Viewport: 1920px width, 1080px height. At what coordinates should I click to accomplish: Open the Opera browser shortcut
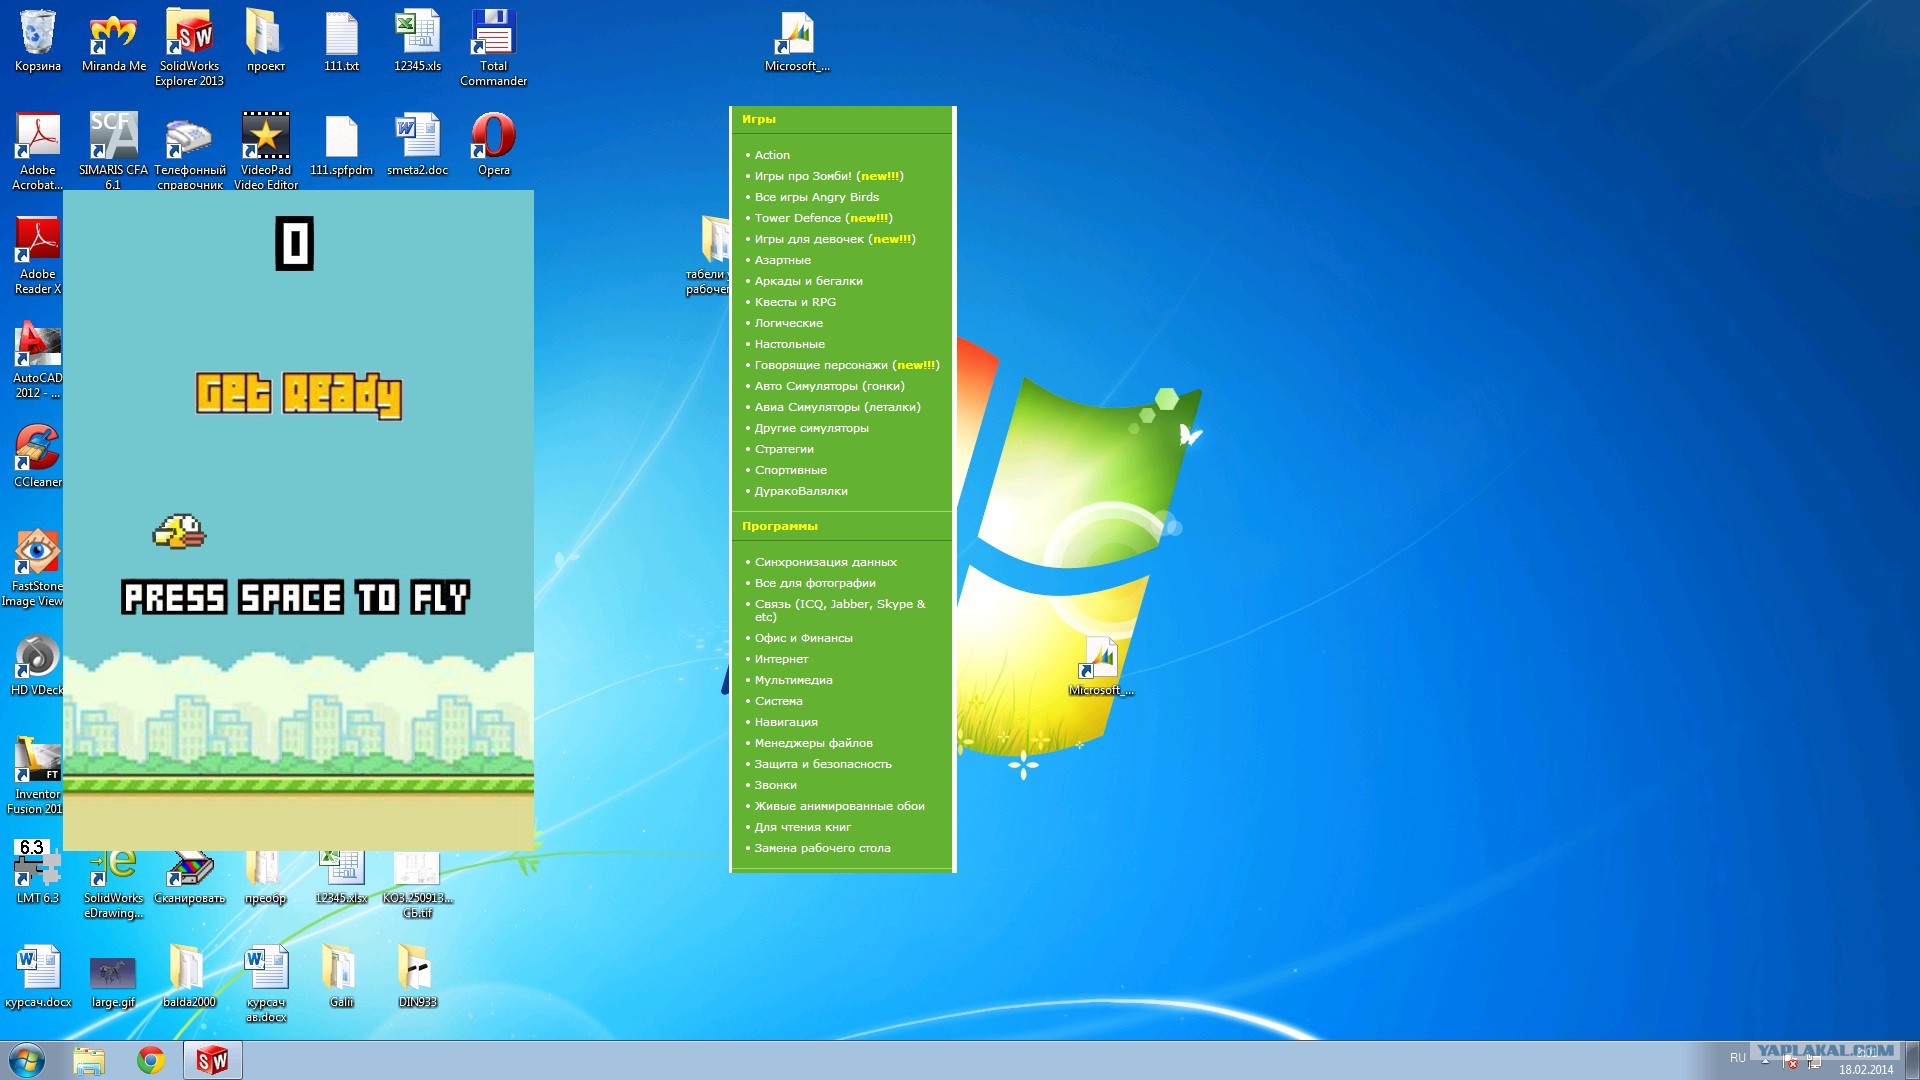(493, 138)
